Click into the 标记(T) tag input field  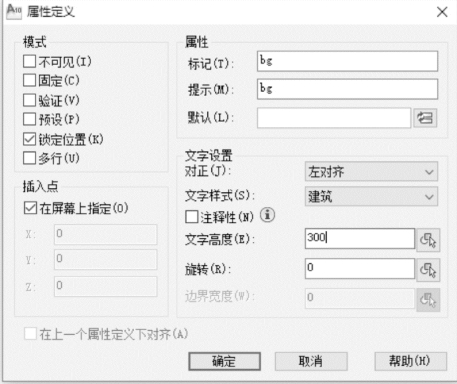[347, 61]
